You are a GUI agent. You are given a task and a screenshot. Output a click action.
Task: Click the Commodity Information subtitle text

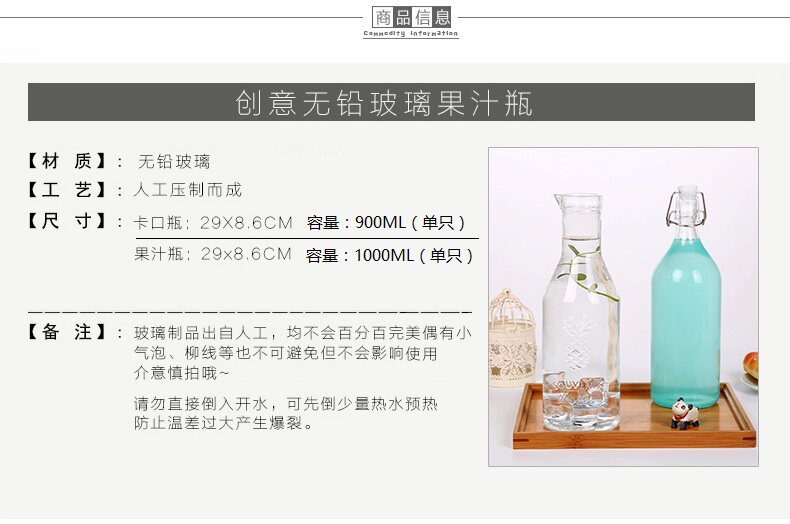coord(411,34)
